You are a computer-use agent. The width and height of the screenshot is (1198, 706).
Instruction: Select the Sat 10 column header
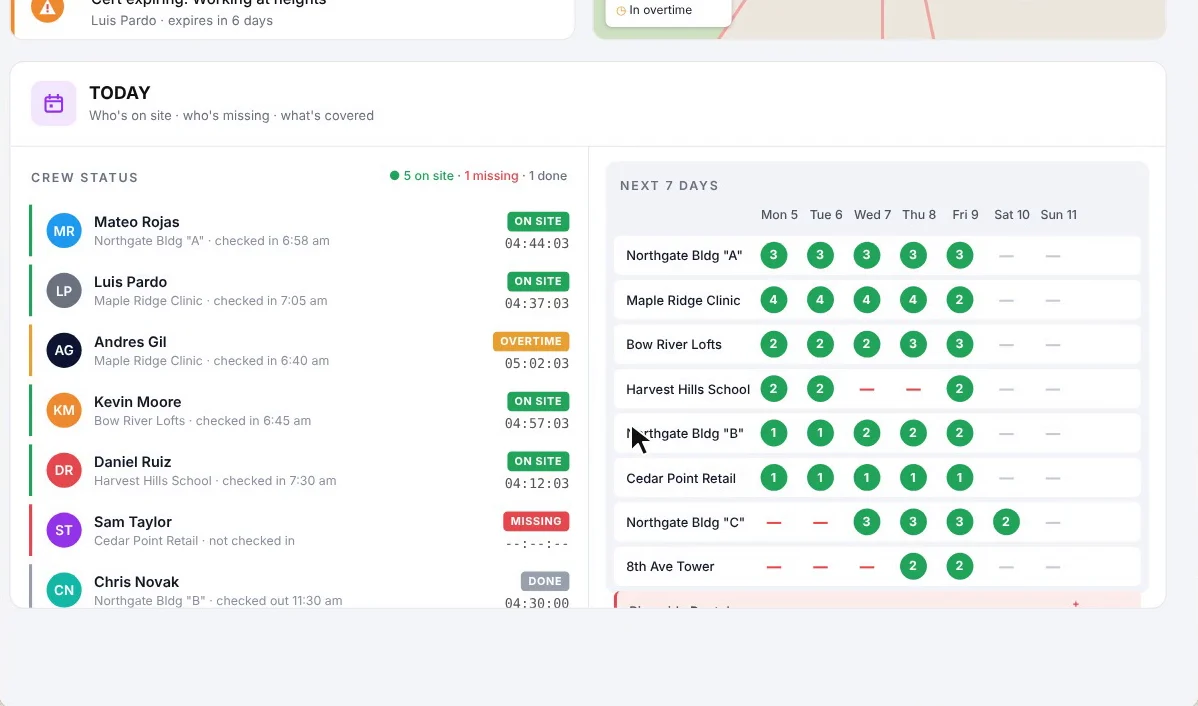tap(1012, 215)
